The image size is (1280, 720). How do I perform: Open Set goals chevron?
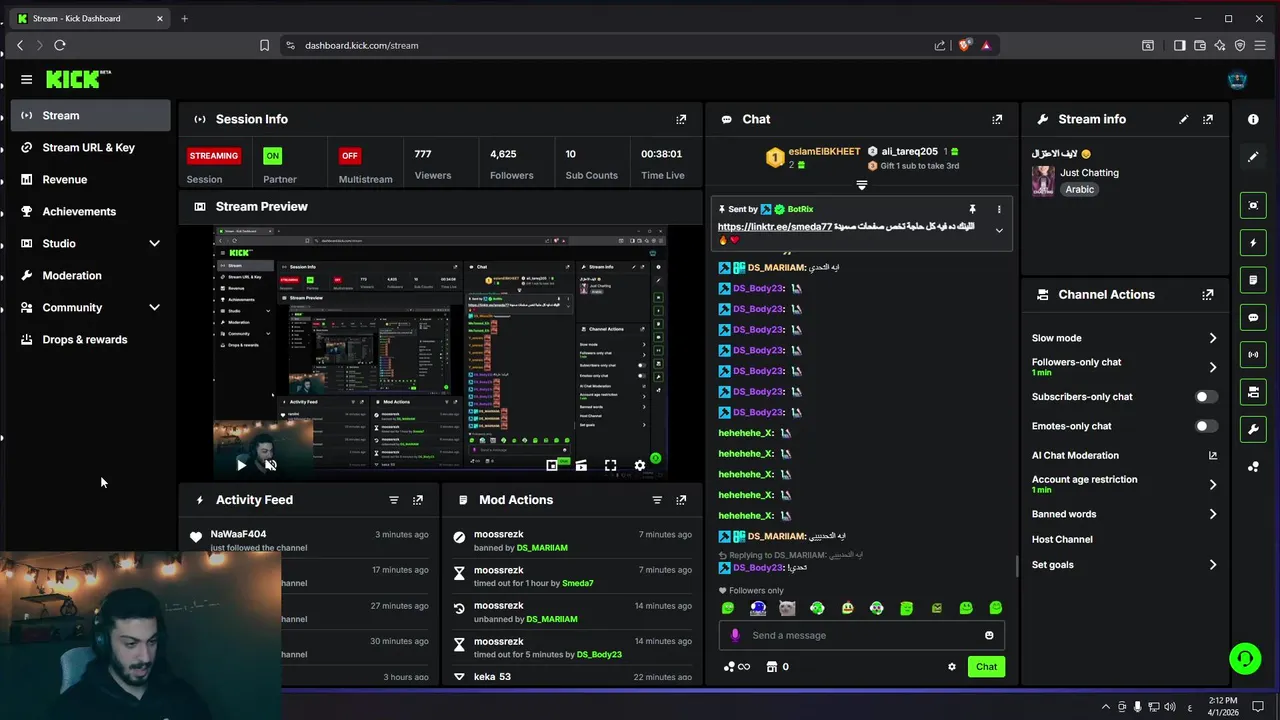tap(1213, 565)
